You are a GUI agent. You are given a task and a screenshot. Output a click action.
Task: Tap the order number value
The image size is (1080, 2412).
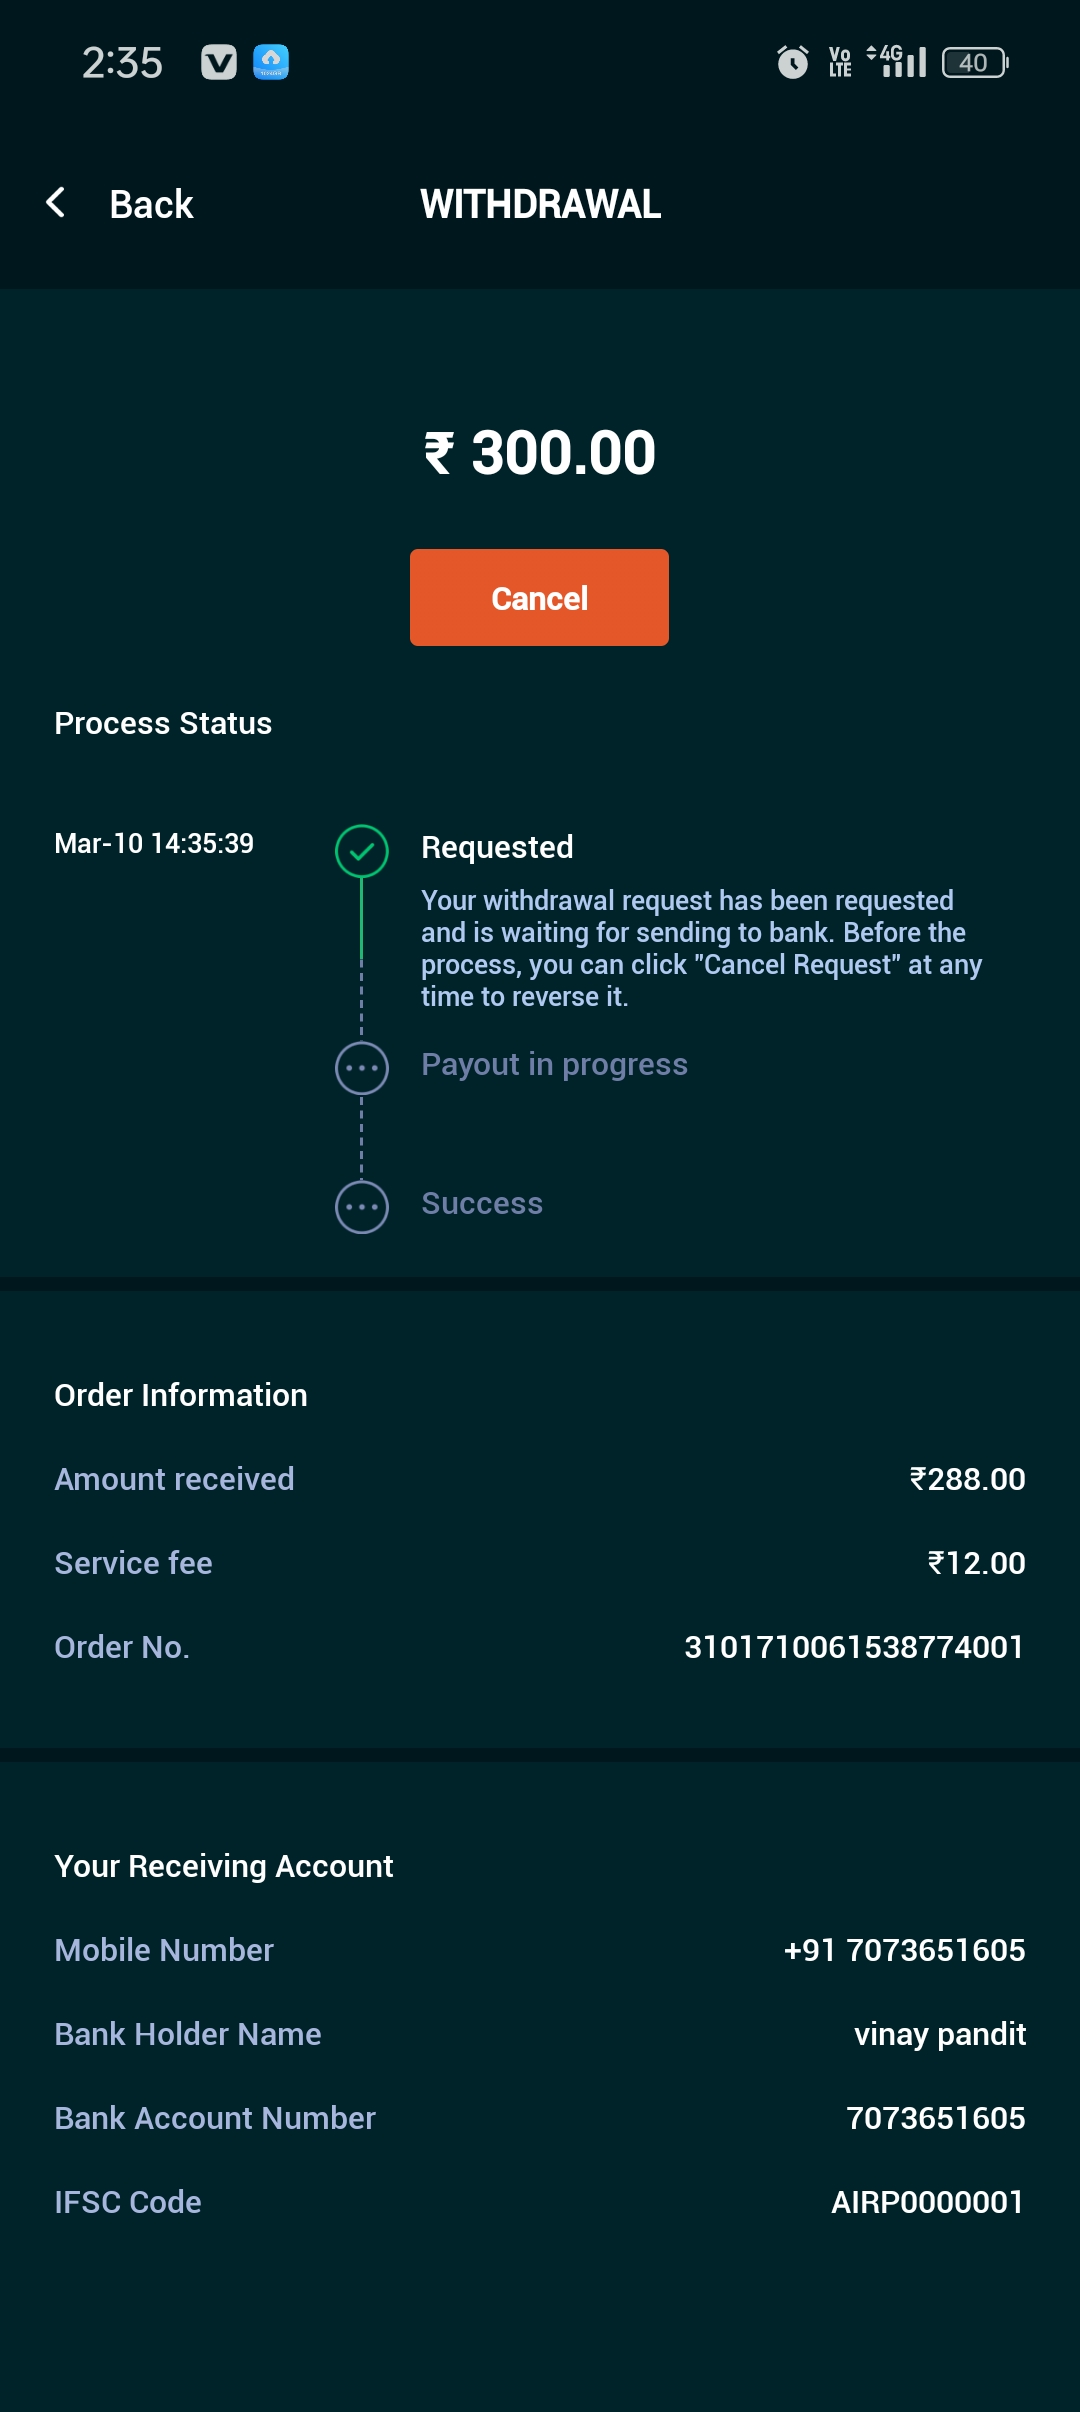pyautogui.click(x=854, y=1647)
